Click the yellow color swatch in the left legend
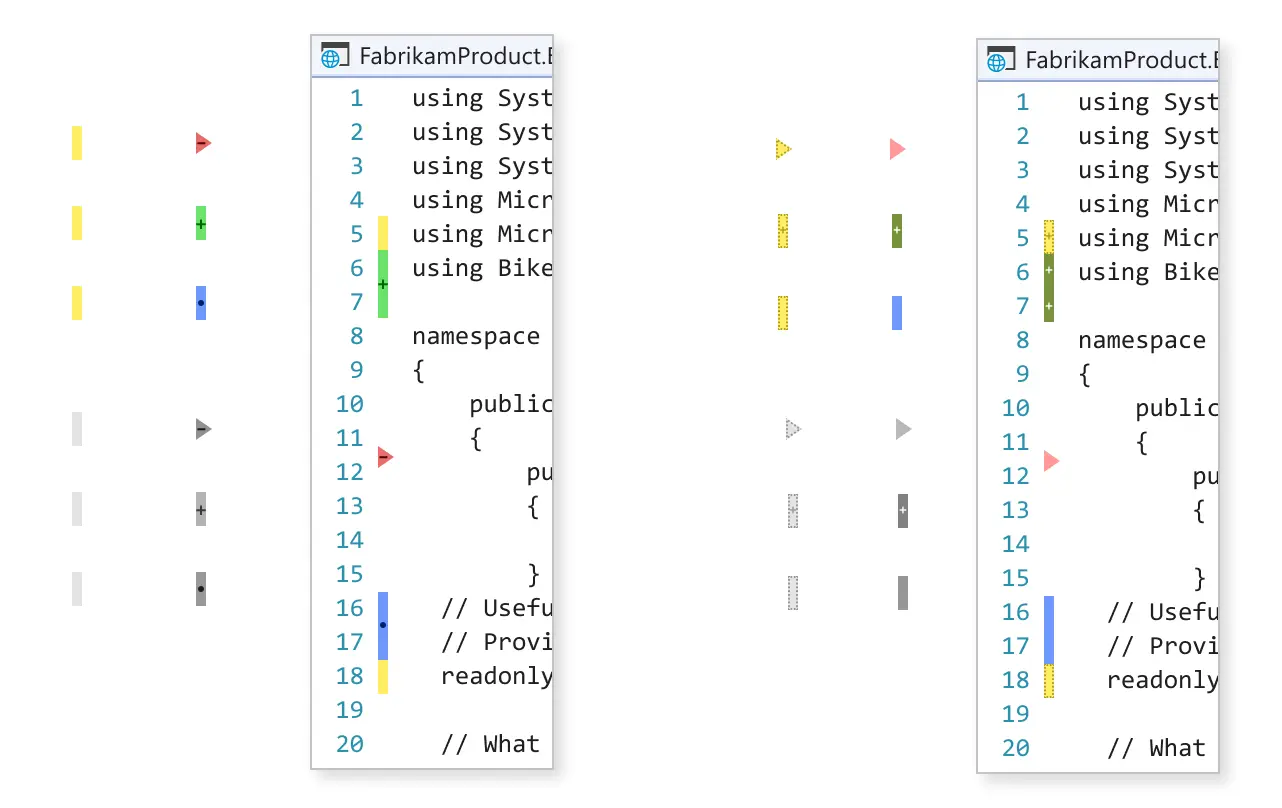Screen dimensions: 1282x808 point(76,142)
